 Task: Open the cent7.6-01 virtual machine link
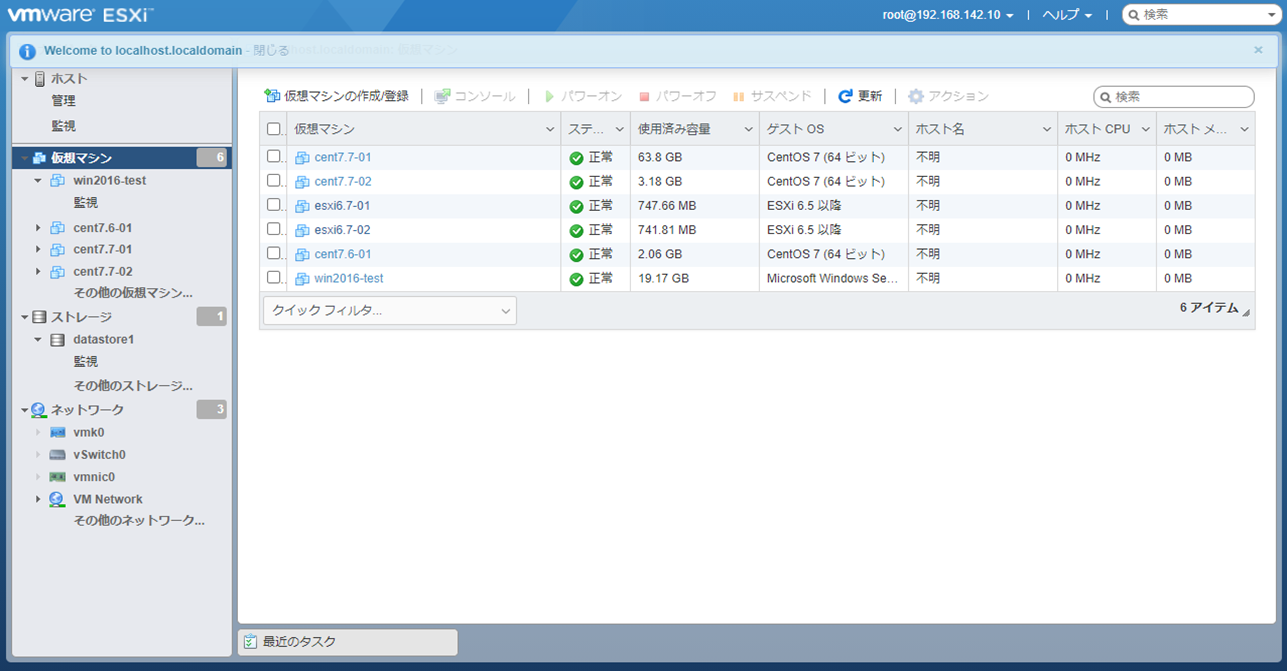pos(344,253)
